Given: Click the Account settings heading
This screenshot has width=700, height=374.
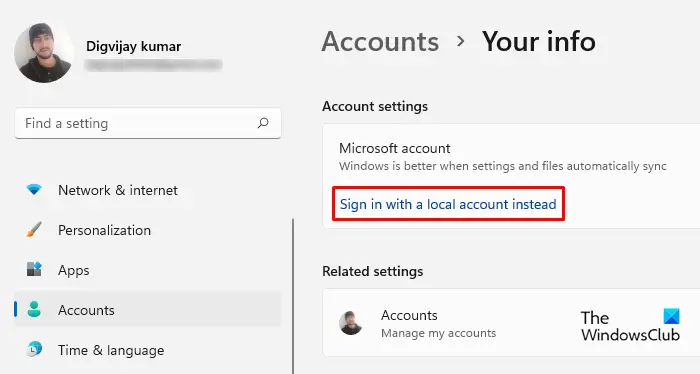Looking at the screenshot, I should 375,106.
